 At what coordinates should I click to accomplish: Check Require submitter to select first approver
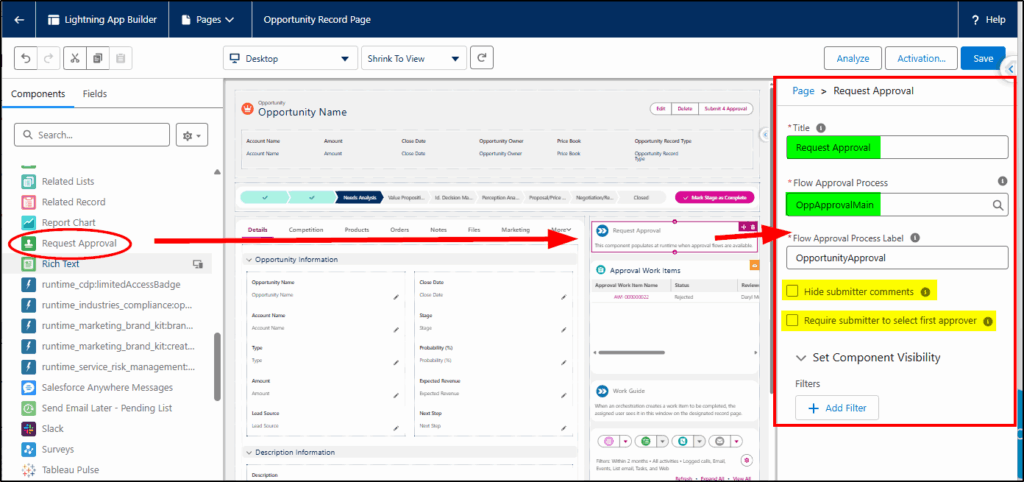(793, 321)
